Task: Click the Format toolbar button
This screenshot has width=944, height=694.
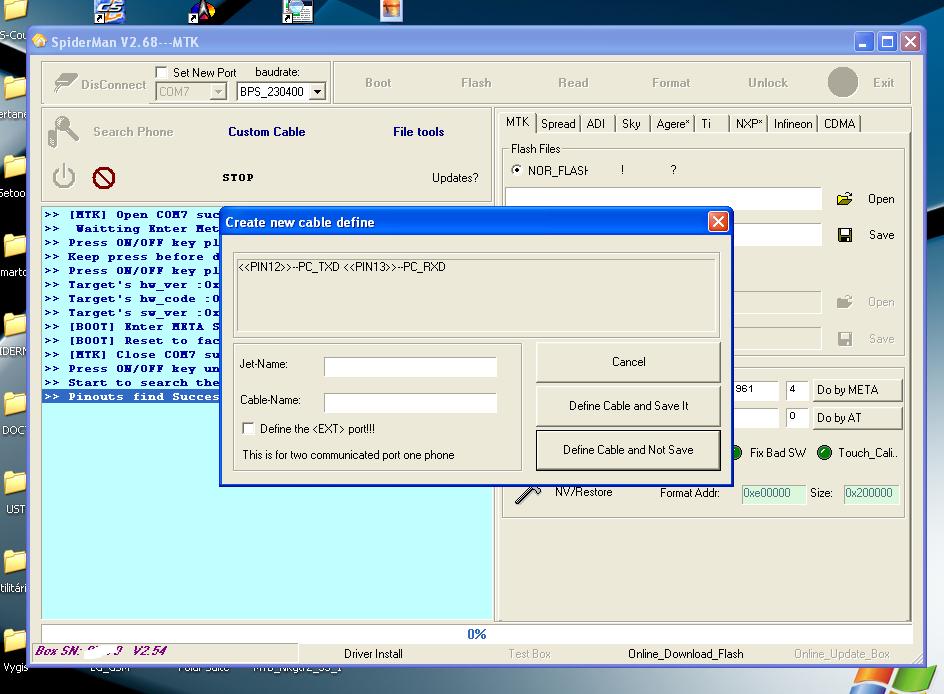Action: point(671,82)
